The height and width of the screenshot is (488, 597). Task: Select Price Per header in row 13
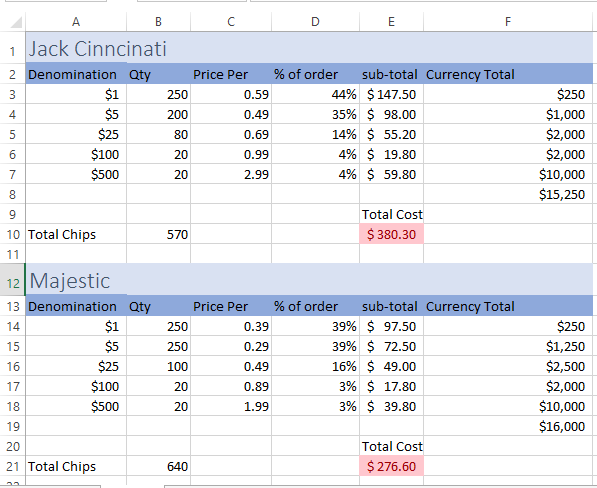[x=231, y=306]
